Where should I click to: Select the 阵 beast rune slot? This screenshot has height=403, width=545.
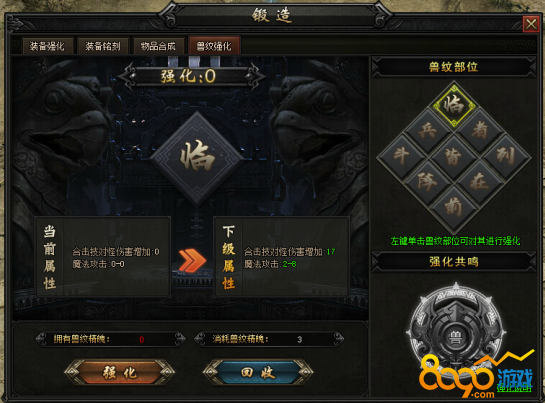click(428, 182)
